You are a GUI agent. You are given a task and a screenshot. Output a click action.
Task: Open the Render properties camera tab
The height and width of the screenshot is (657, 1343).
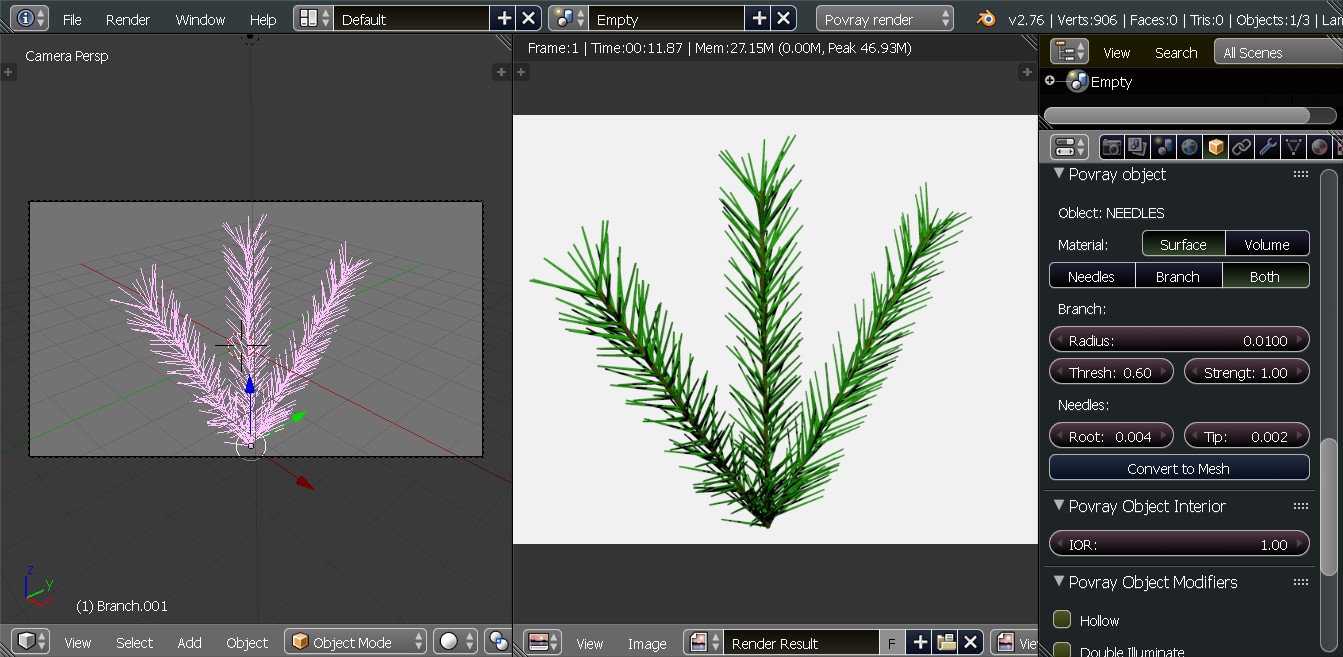1111,147
